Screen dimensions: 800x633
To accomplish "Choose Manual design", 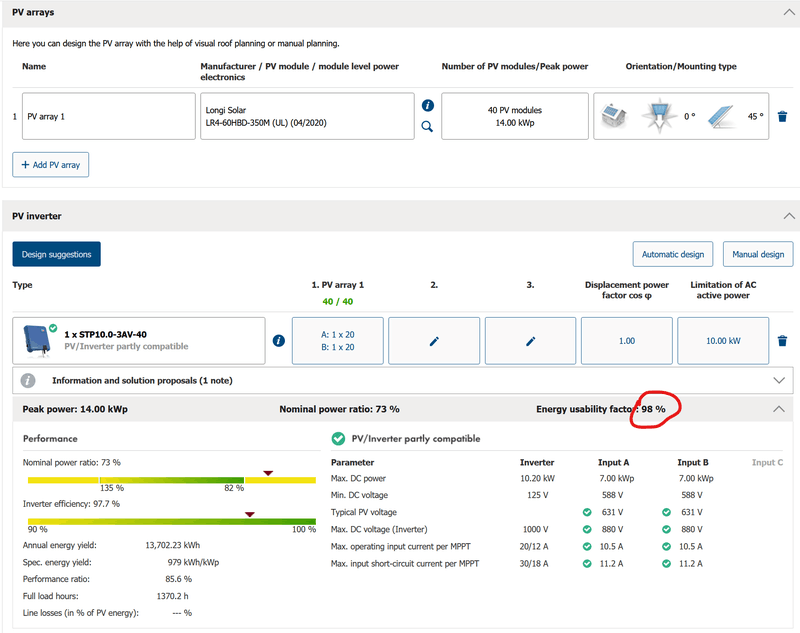I will [x=757, y=254].
